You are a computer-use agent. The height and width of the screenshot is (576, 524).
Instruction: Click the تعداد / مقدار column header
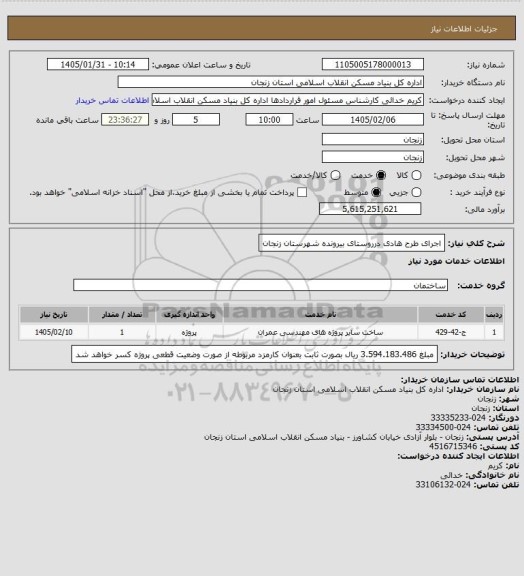122,314
